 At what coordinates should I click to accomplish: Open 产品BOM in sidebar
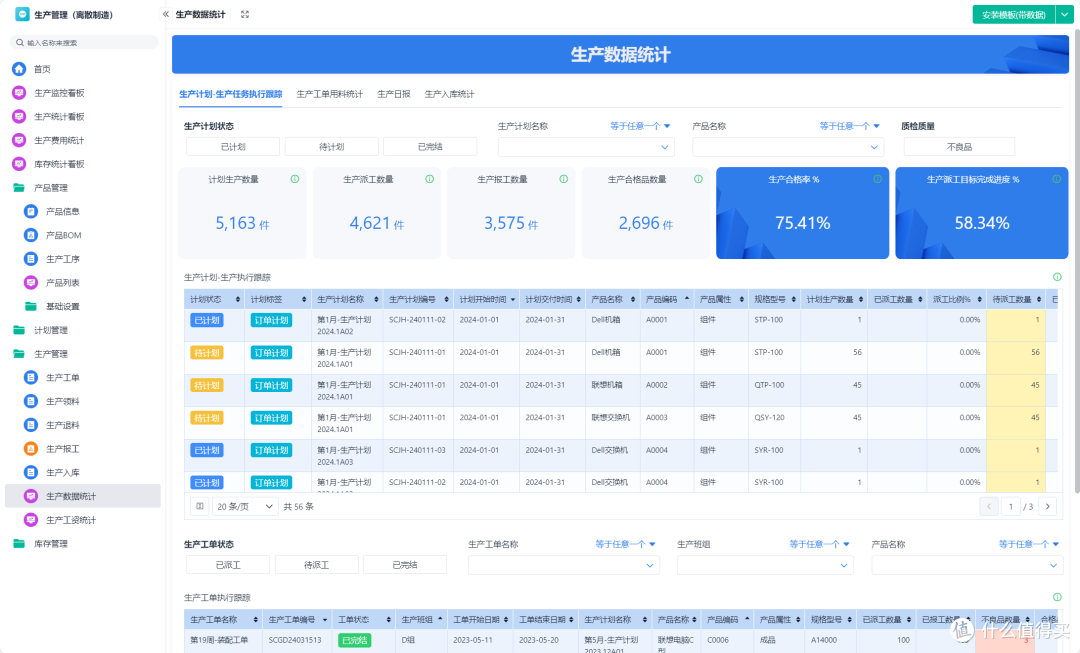tap(63, 236)
